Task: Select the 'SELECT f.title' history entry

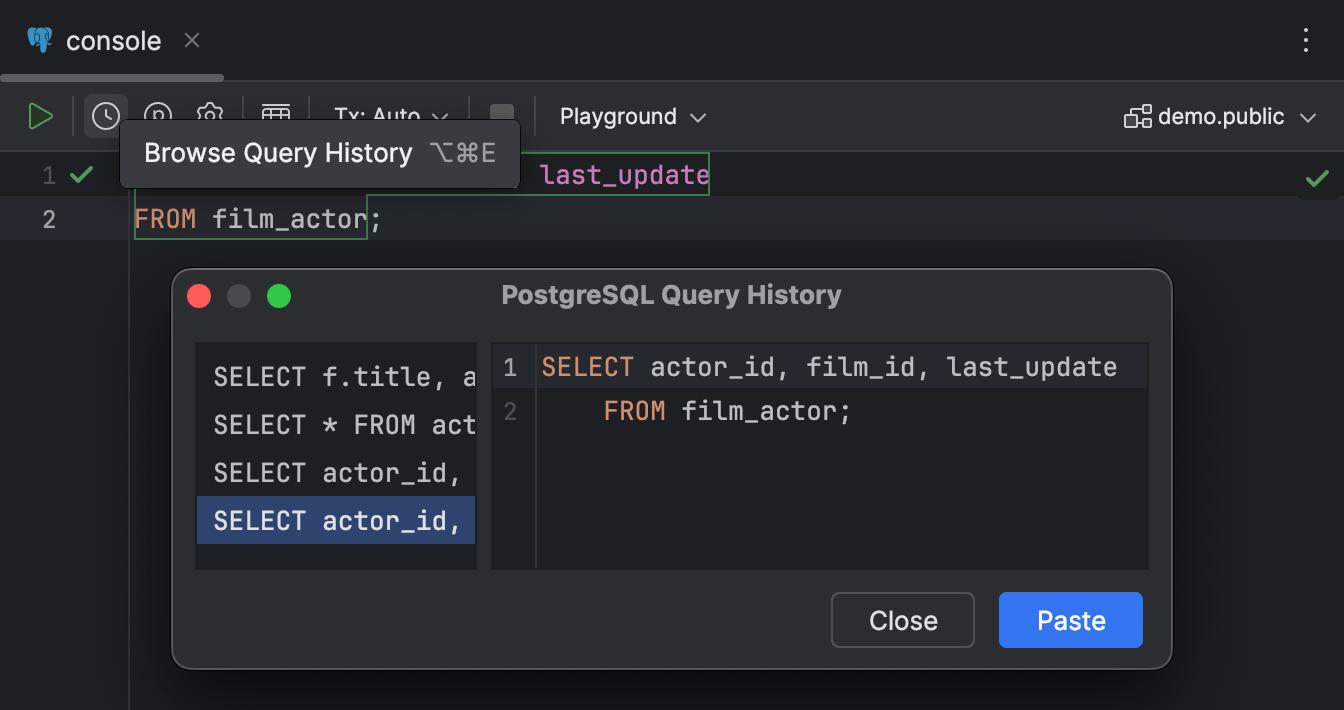Action: pos(336,376)
